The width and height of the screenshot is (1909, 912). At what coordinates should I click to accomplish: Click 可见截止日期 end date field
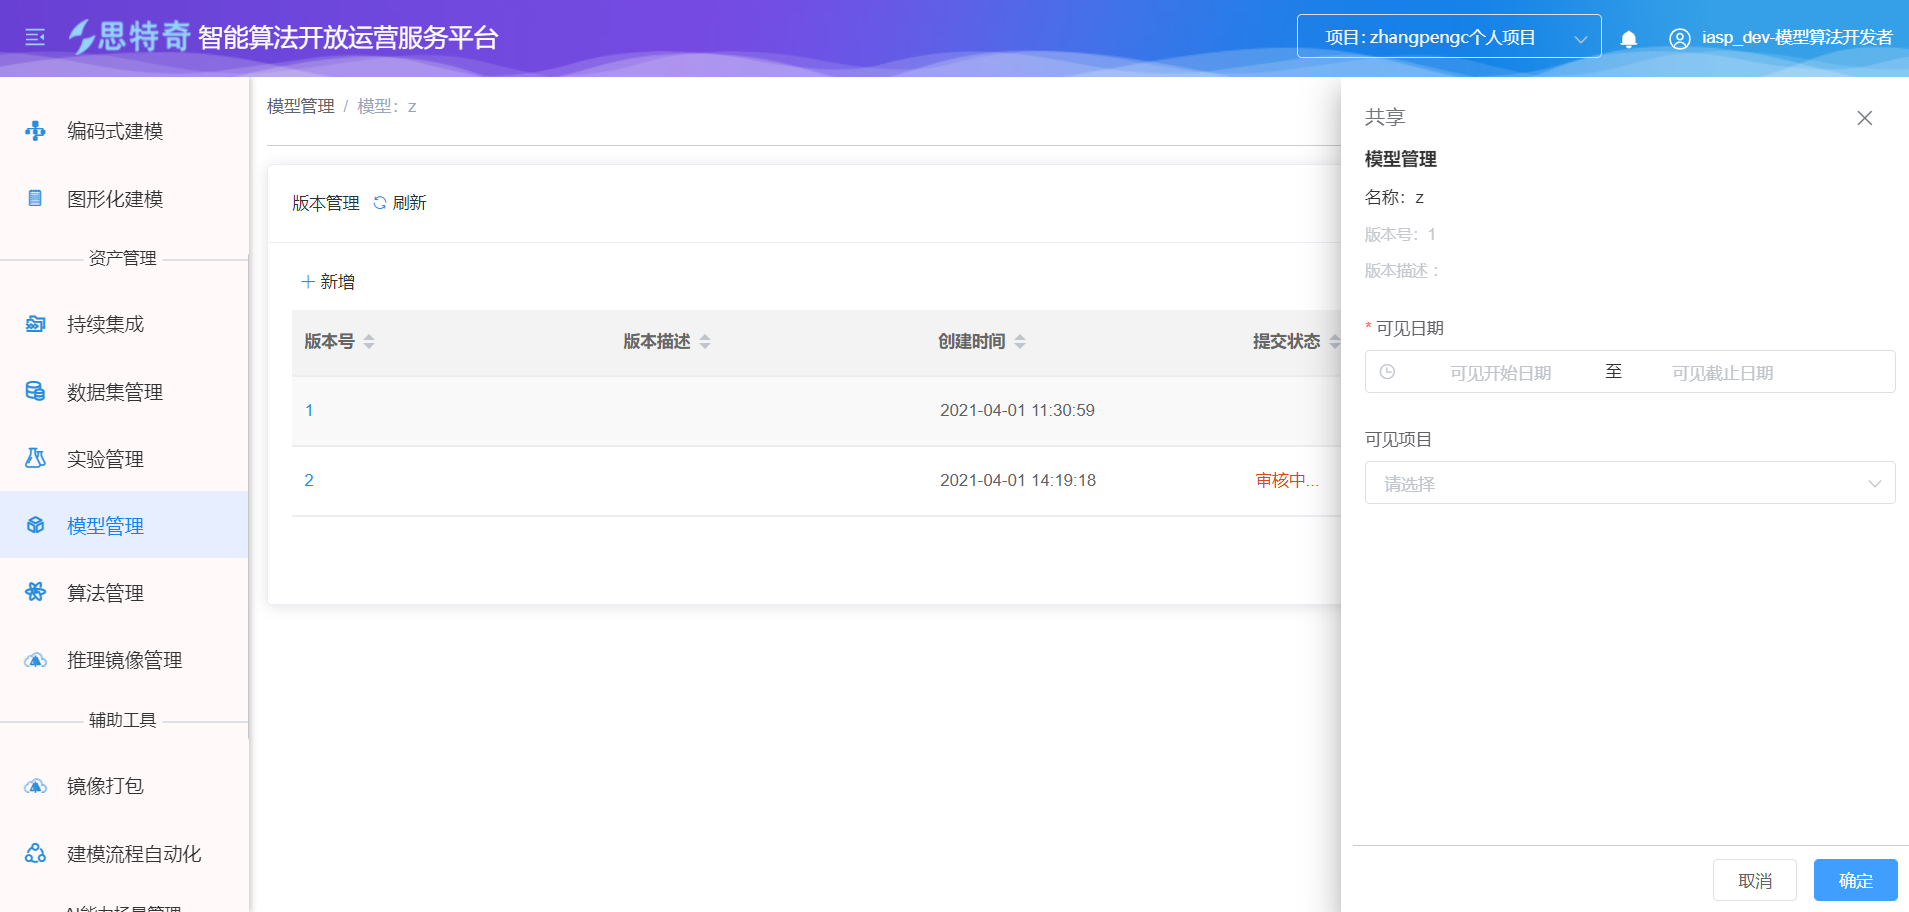(1722, 372)
